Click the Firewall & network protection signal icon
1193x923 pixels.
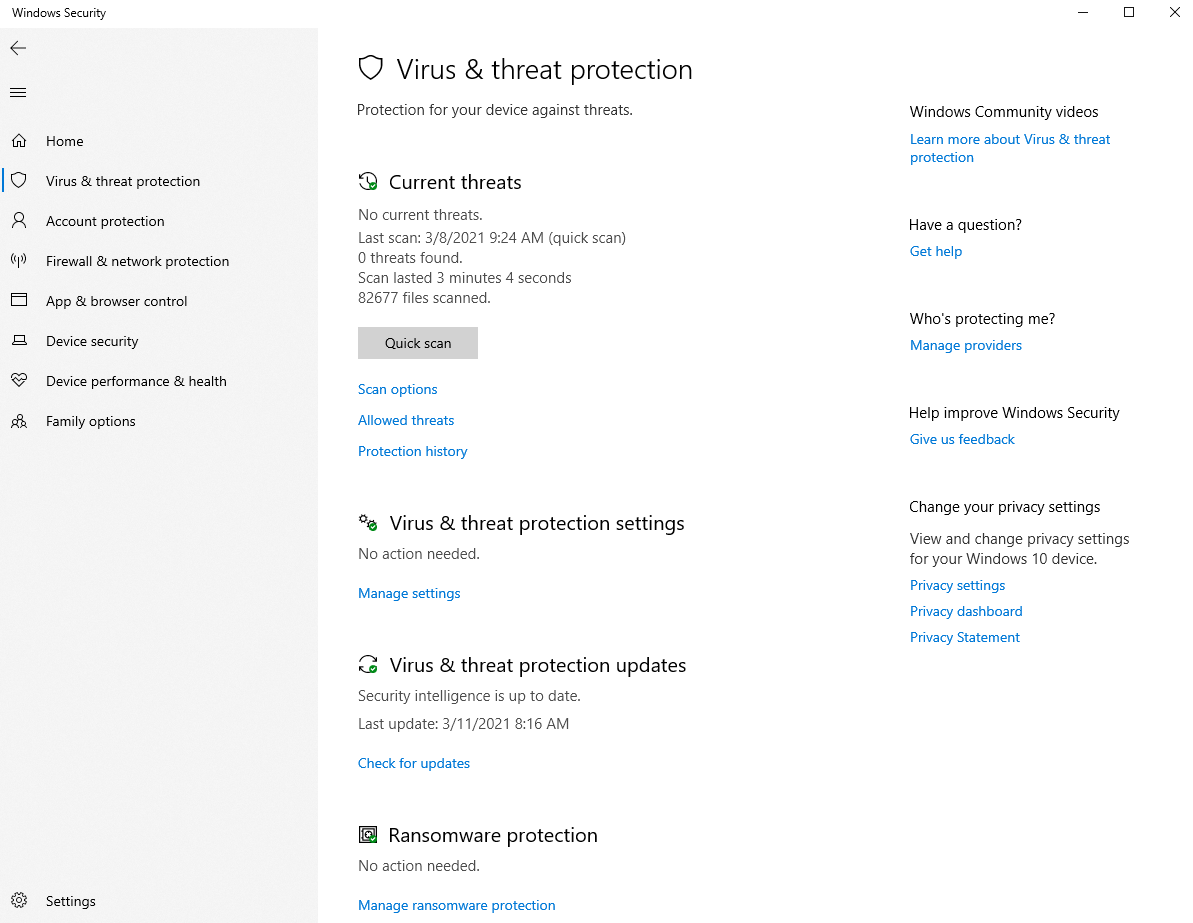pyautogui.click(x=19, y=260)
